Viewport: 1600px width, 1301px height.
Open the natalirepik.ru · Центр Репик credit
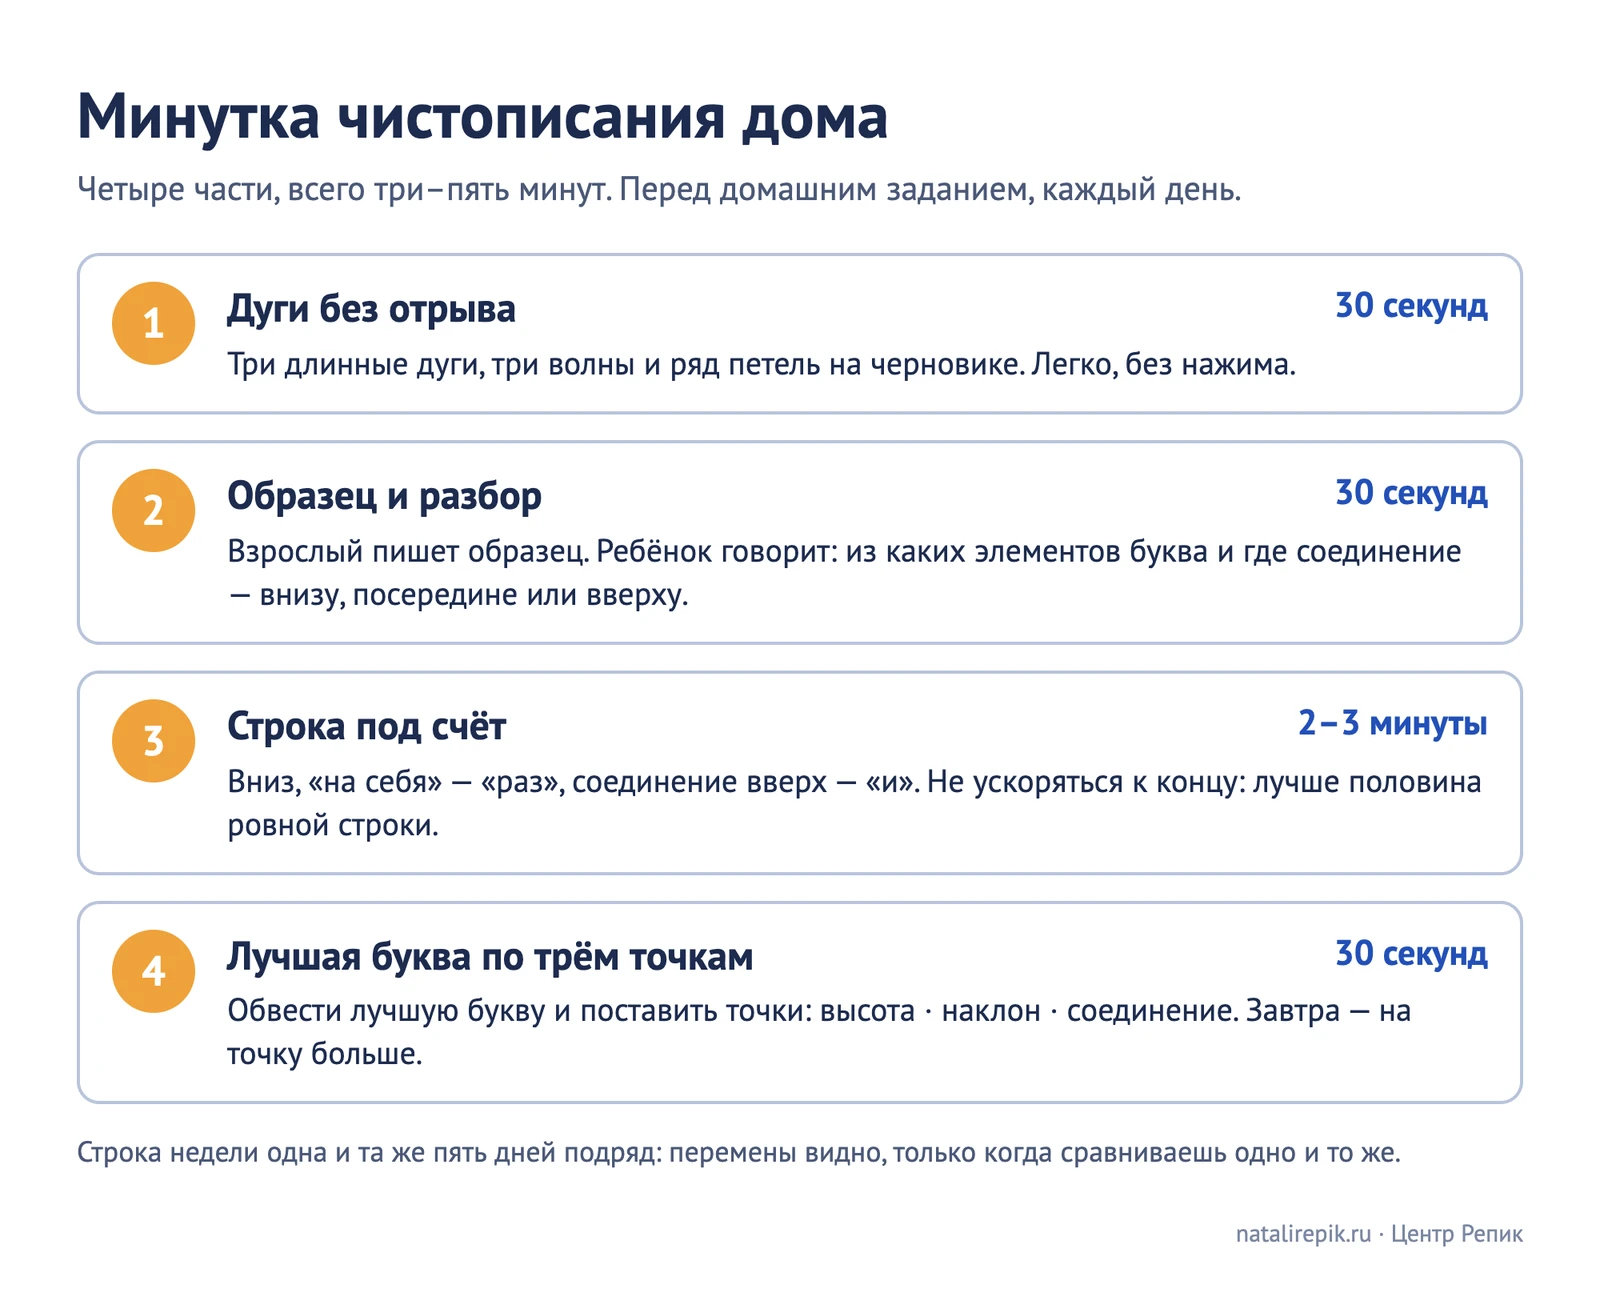(1379, 1234)
